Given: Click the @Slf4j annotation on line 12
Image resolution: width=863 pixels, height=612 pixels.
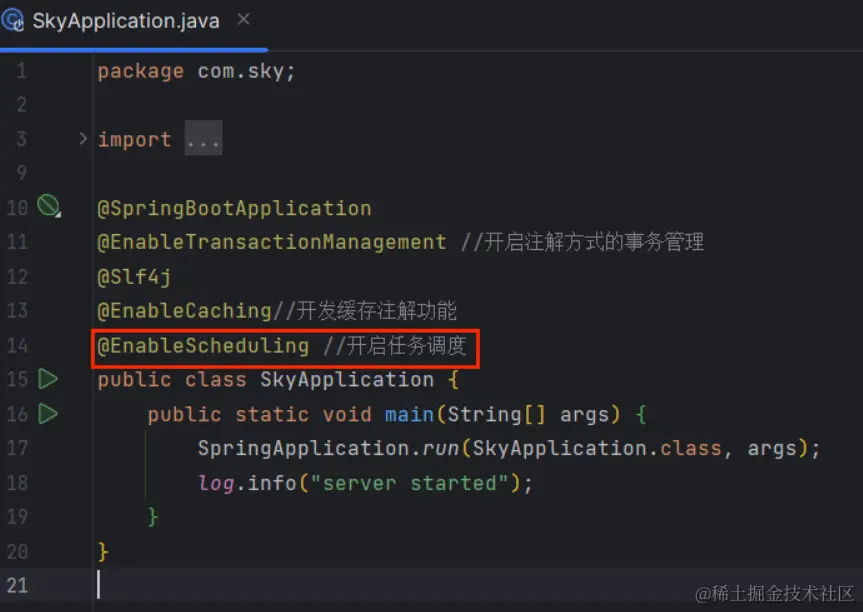Looking at the screenshot, I should [127, 276].
